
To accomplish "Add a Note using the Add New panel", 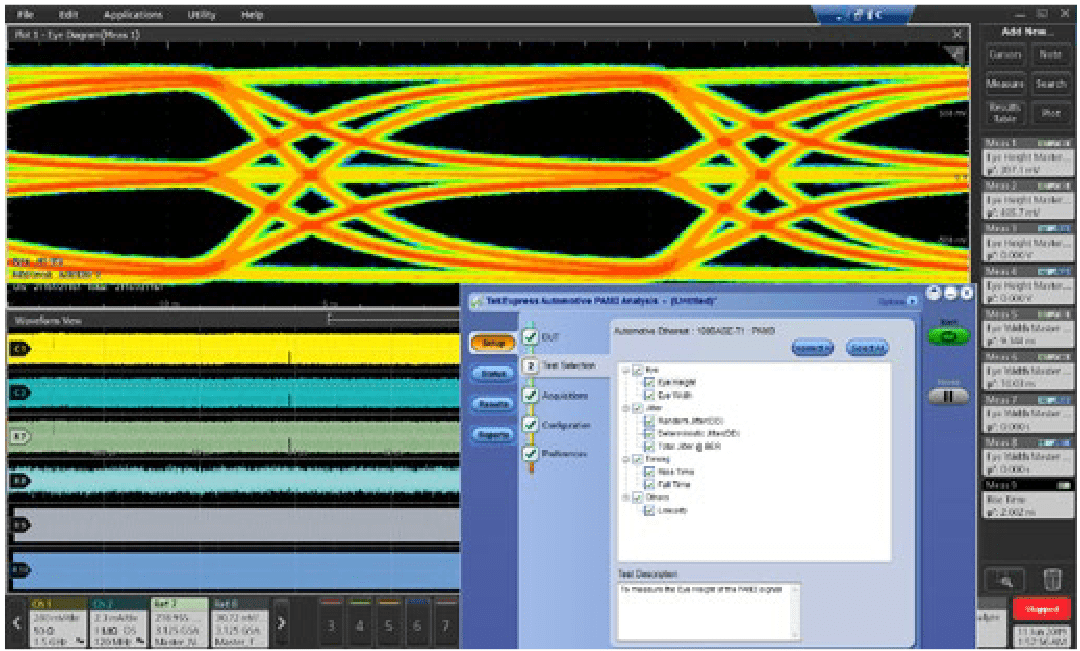I will [x=1050, y=55].
